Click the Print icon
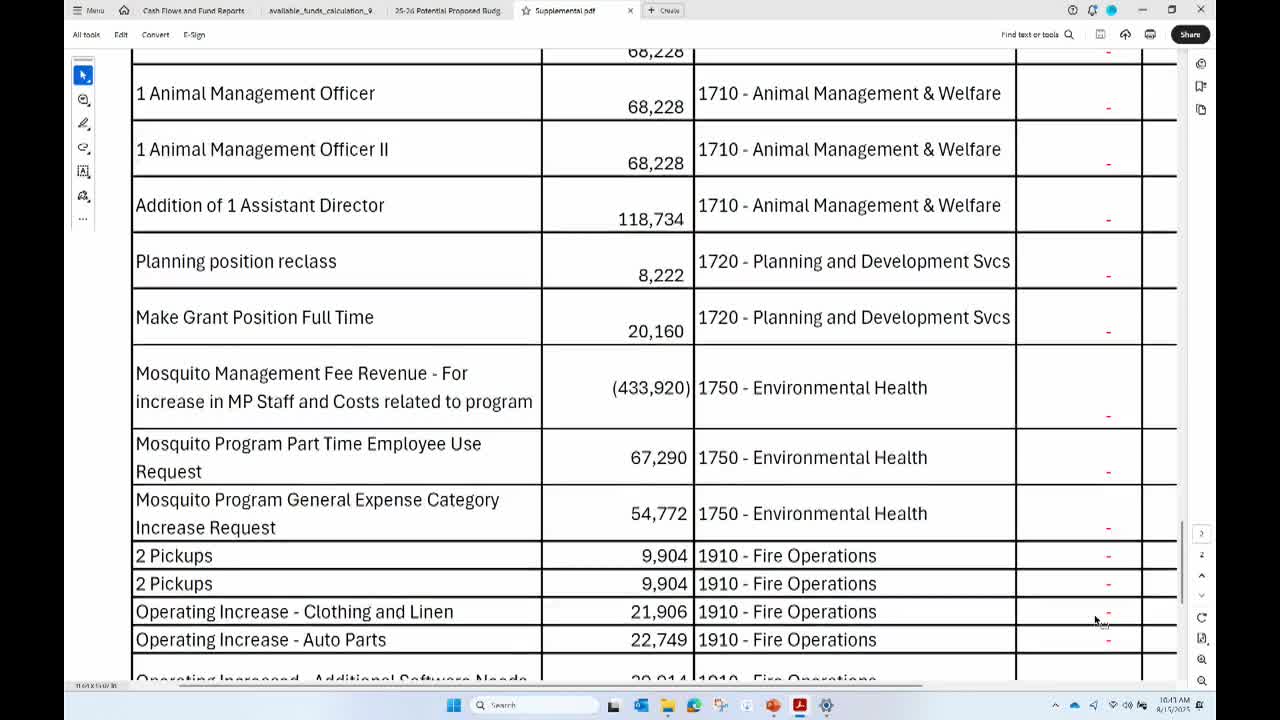Viewport: 1280px width, 720px height. tap(1150, 35)
